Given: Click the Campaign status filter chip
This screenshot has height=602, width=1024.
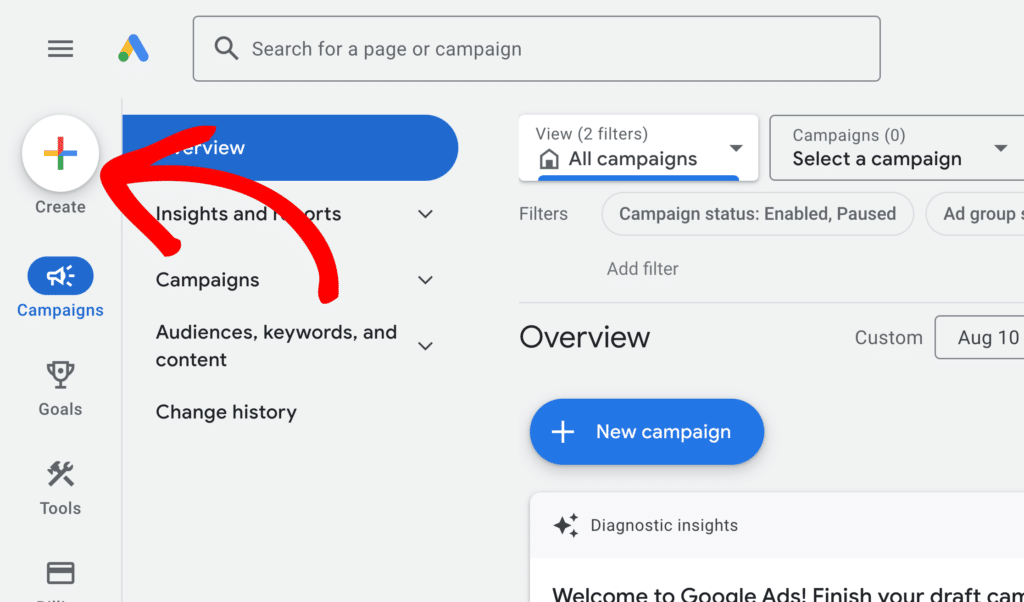Looking at the screenshot, I should point(757,214).
